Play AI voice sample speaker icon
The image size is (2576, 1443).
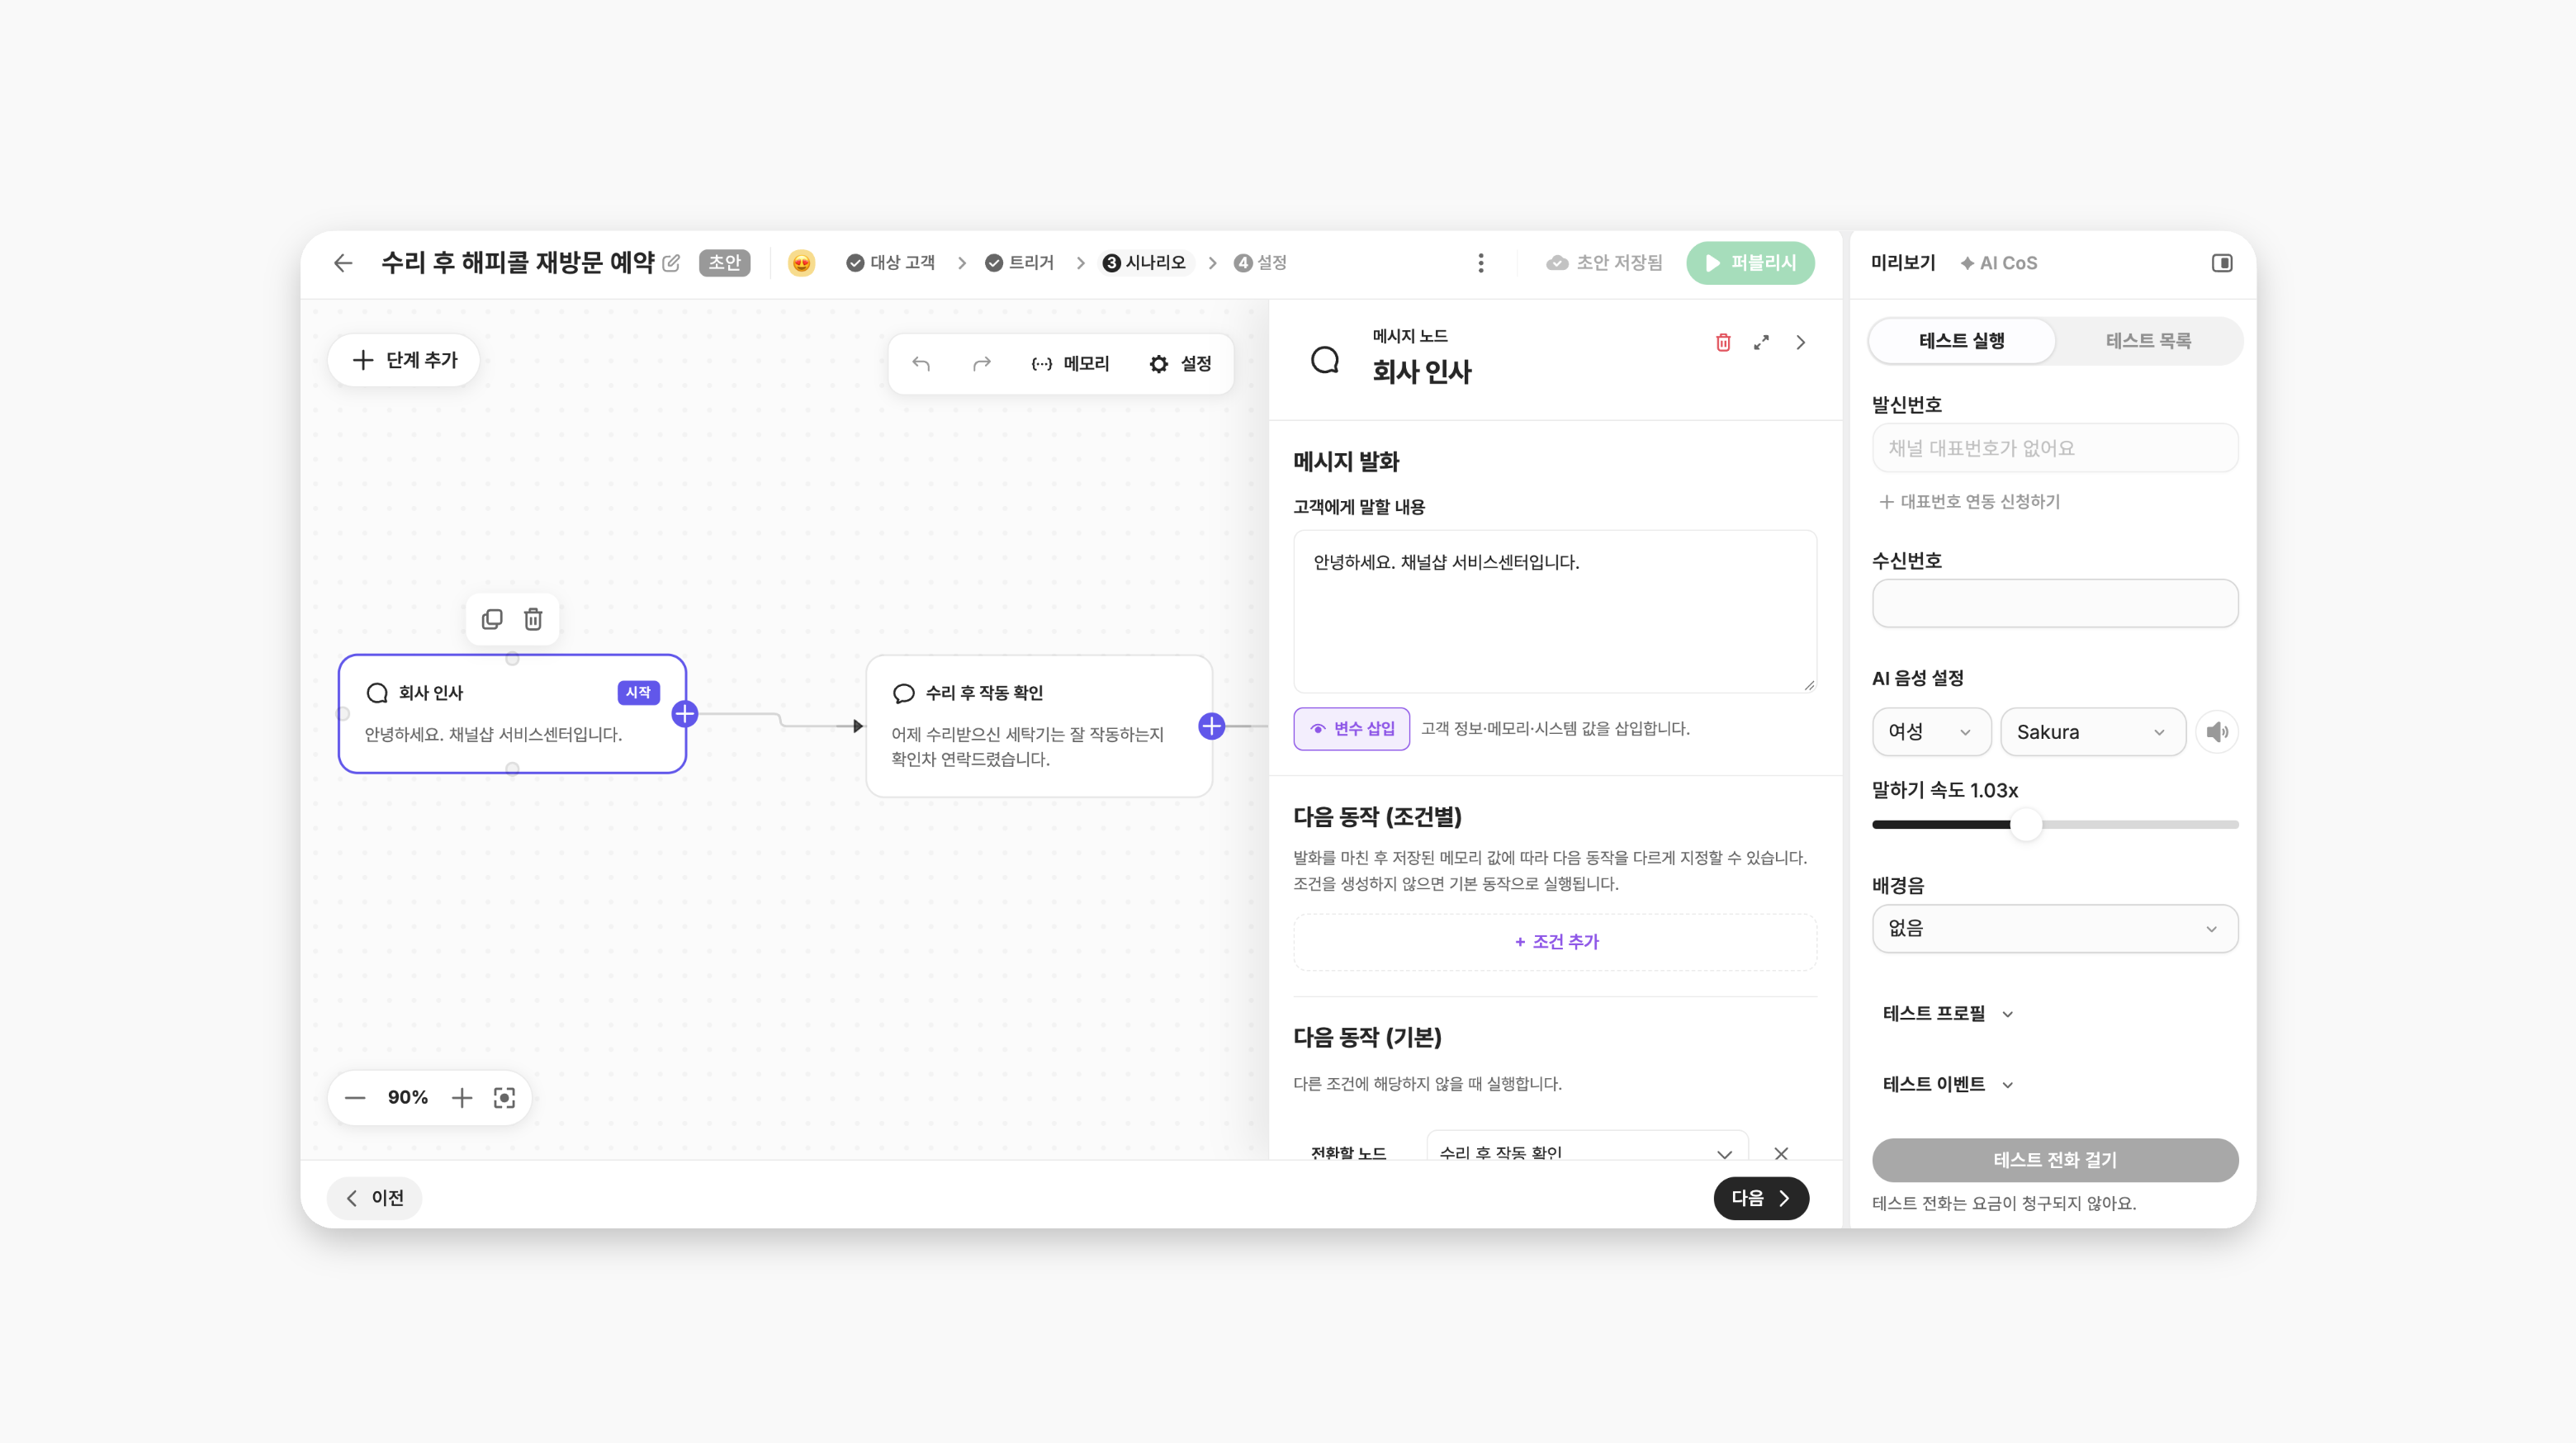coord(2217,732)
